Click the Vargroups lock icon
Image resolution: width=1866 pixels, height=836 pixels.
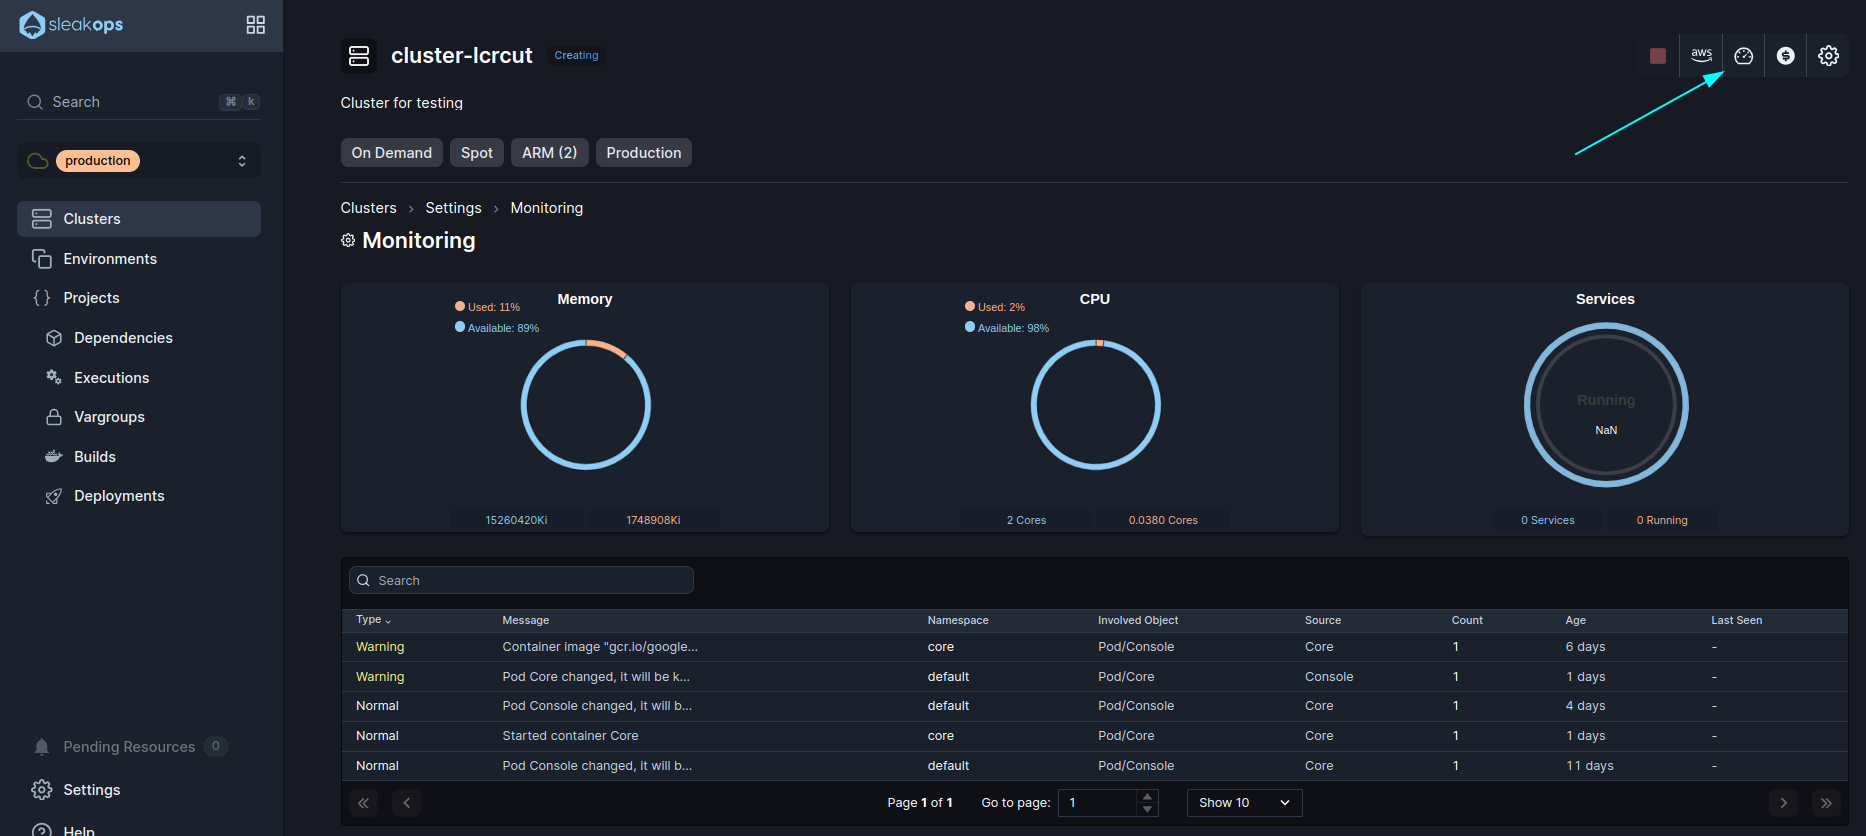pos(54,417)
